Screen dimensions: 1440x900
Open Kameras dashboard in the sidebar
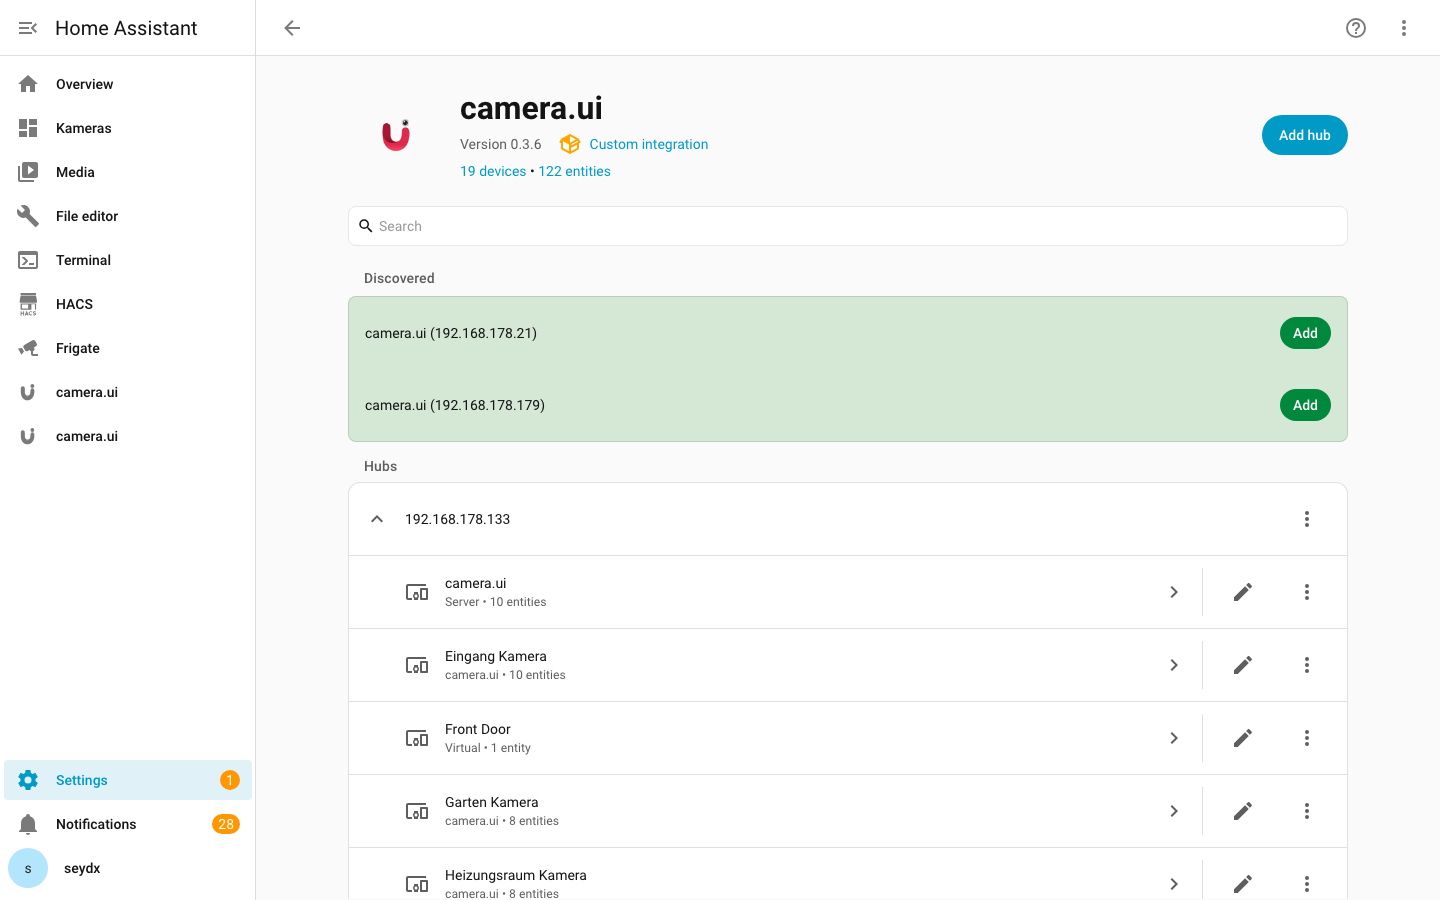[x=128, y=128]
